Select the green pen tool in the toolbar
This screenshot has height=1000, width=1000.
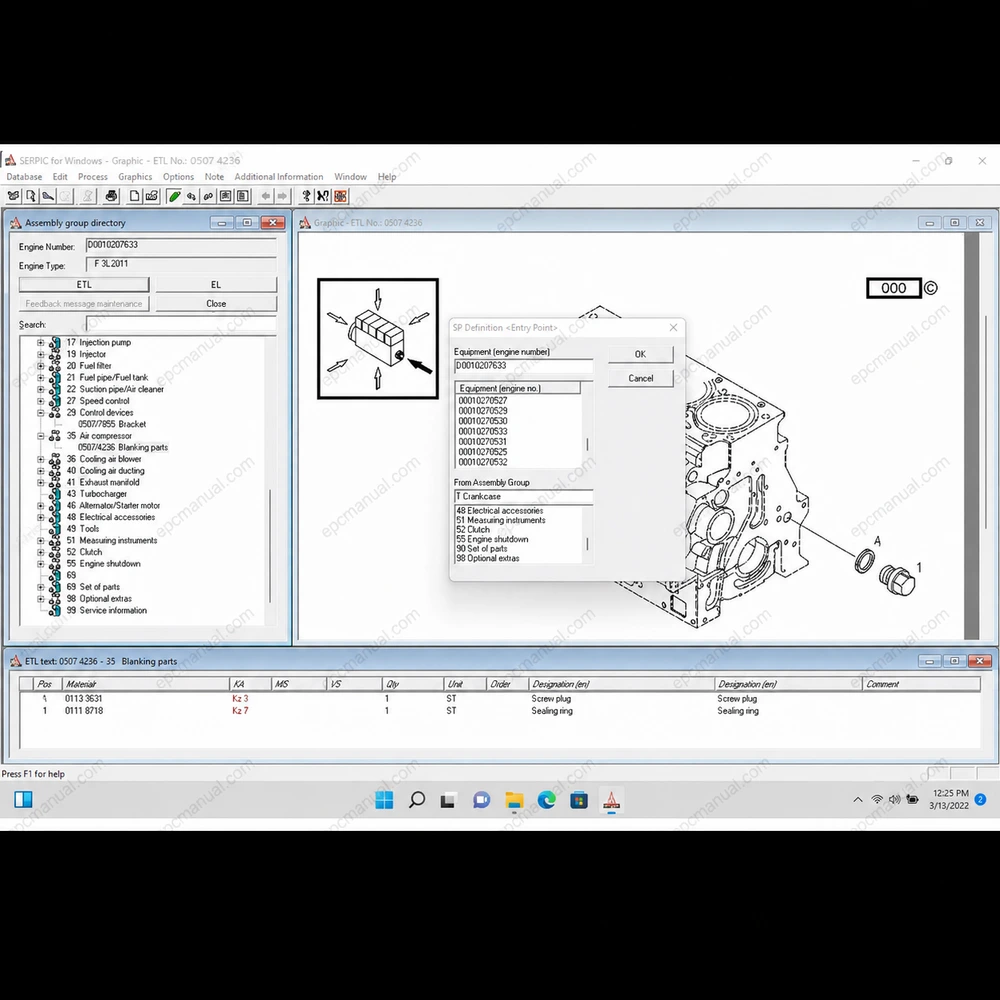pos(173,196)
